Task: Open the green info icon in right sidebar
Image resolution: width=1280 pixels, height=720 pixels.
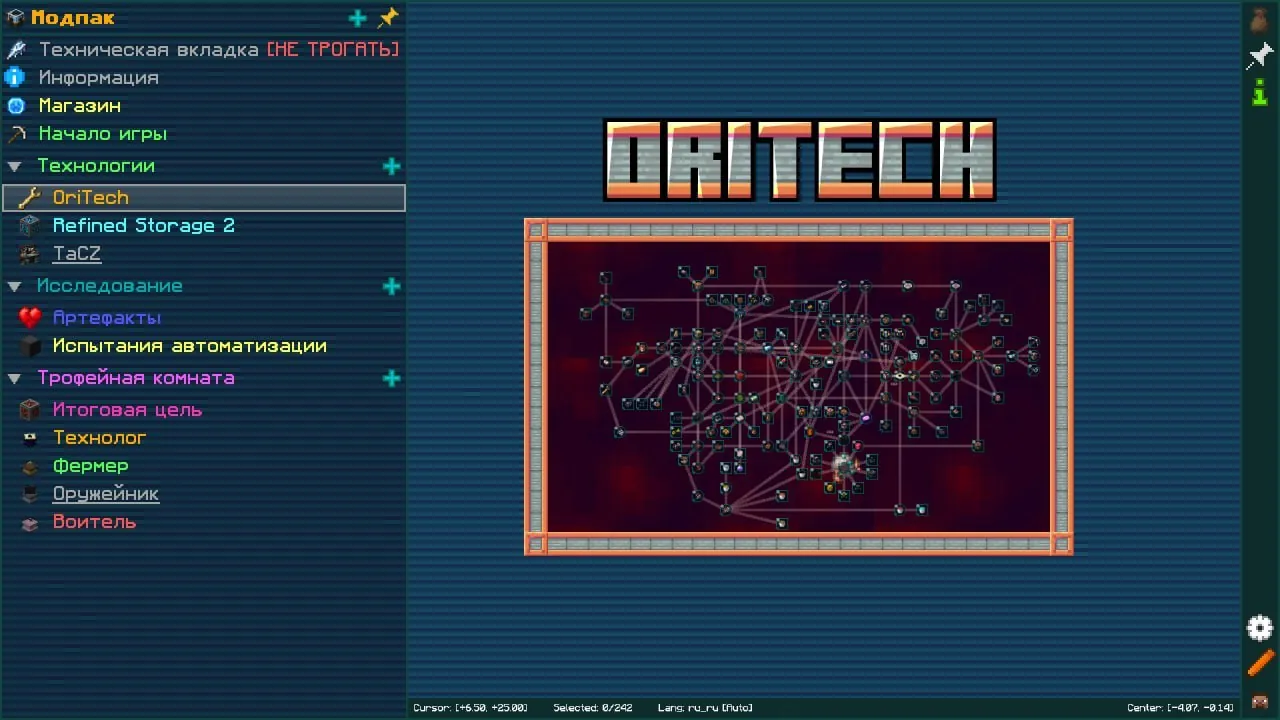Action: [1260, 93]
